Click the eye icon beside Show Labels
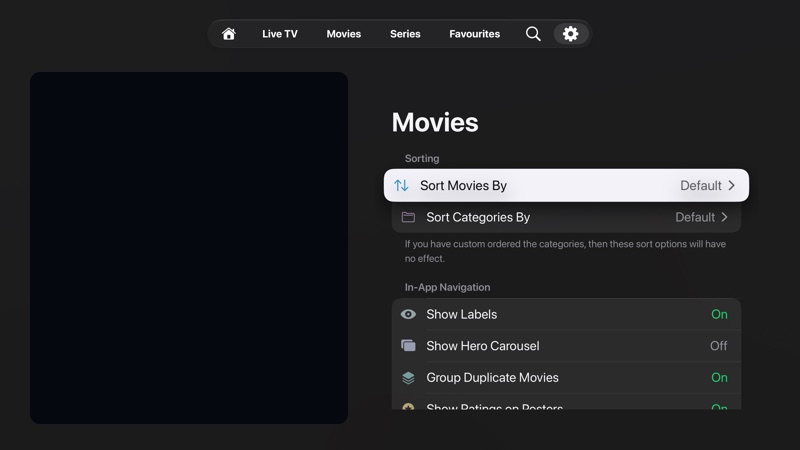Screen dimensions: 800x450 point(408,314)
